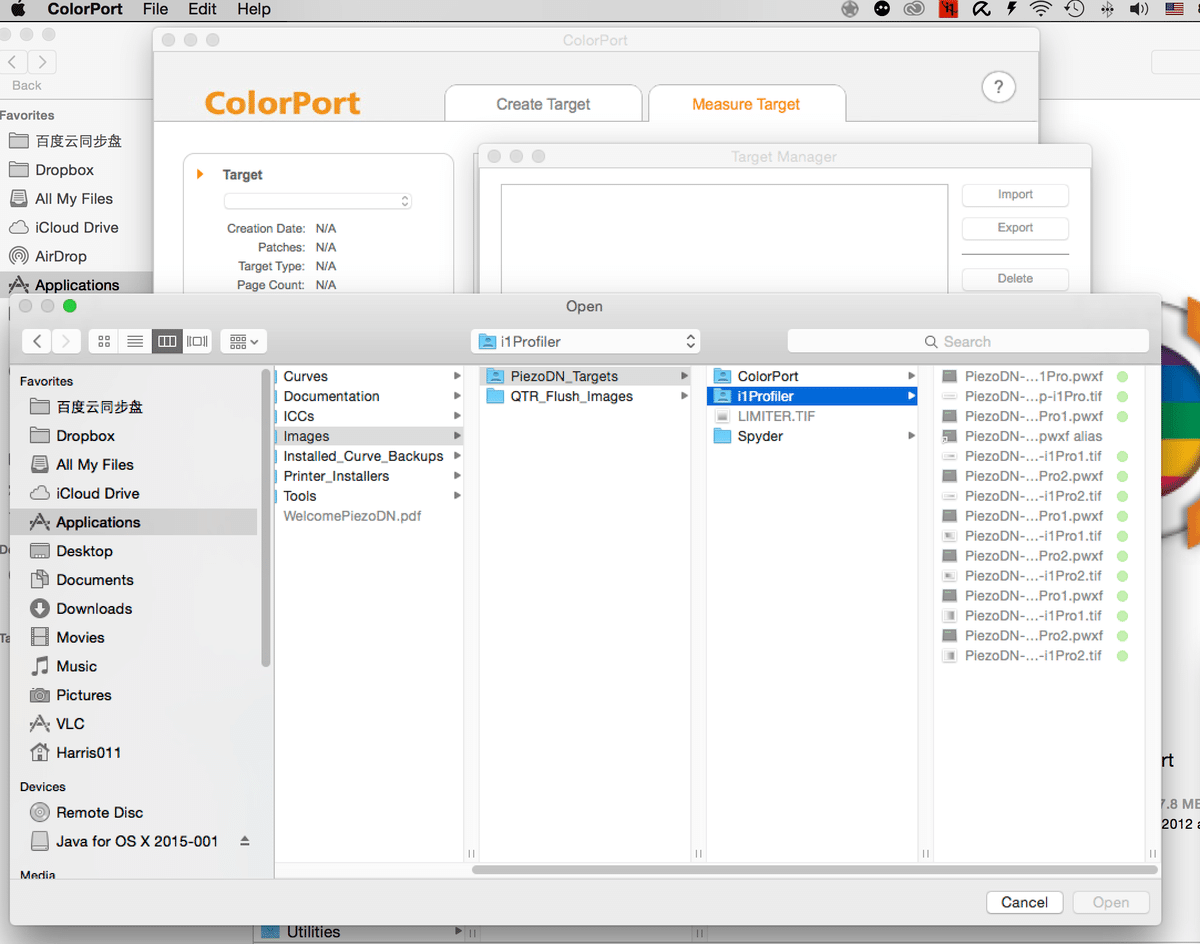Viewport: 1200px width, 944px height.
Task: Switch to list view in Open dialog
Action: click(135, 342)
